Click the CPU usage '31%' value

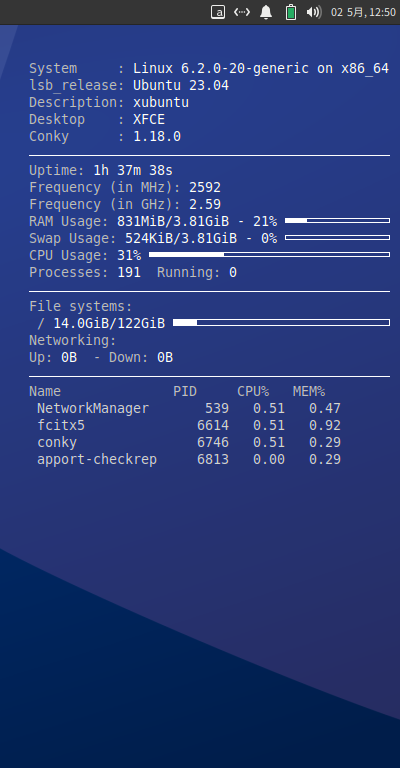point(129,256)
